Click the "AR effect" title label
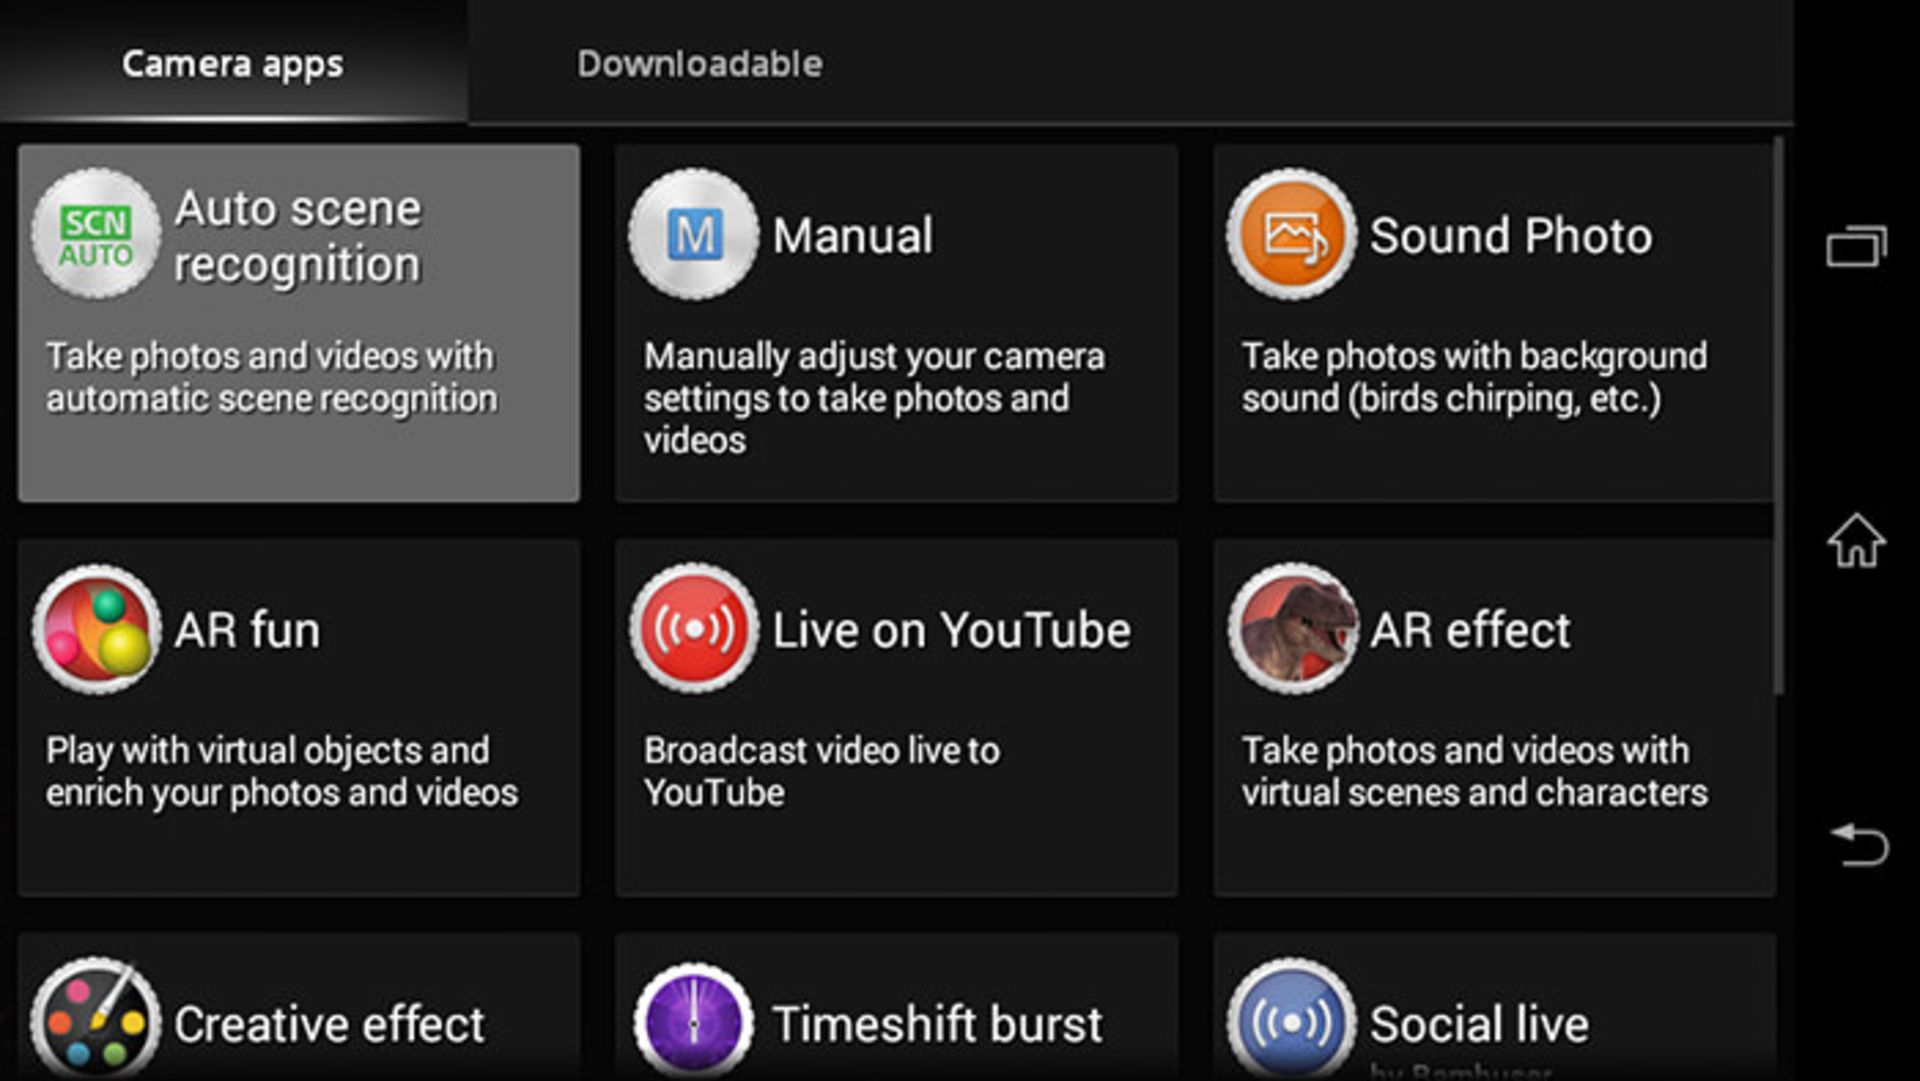1920x1081 pixels. (1469, 630)
